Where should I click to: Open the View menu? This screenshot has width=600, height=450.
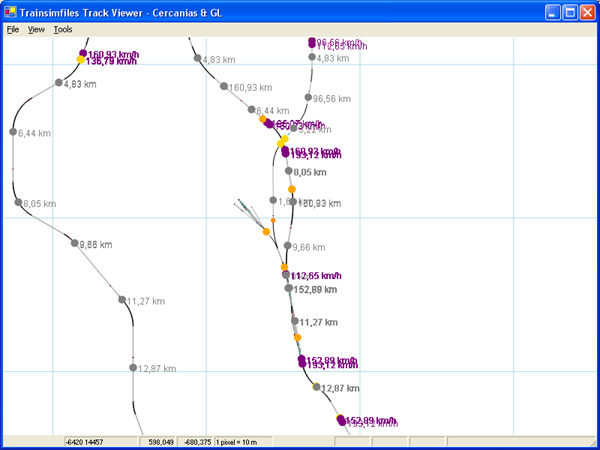pos(36,30)
